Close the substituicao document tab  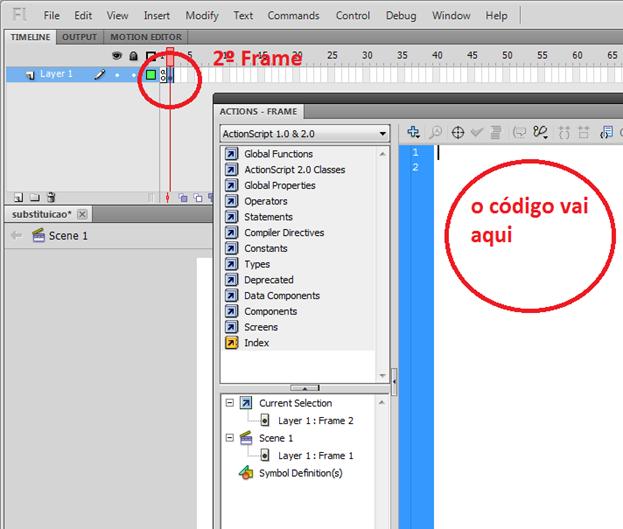coord(82,214)
